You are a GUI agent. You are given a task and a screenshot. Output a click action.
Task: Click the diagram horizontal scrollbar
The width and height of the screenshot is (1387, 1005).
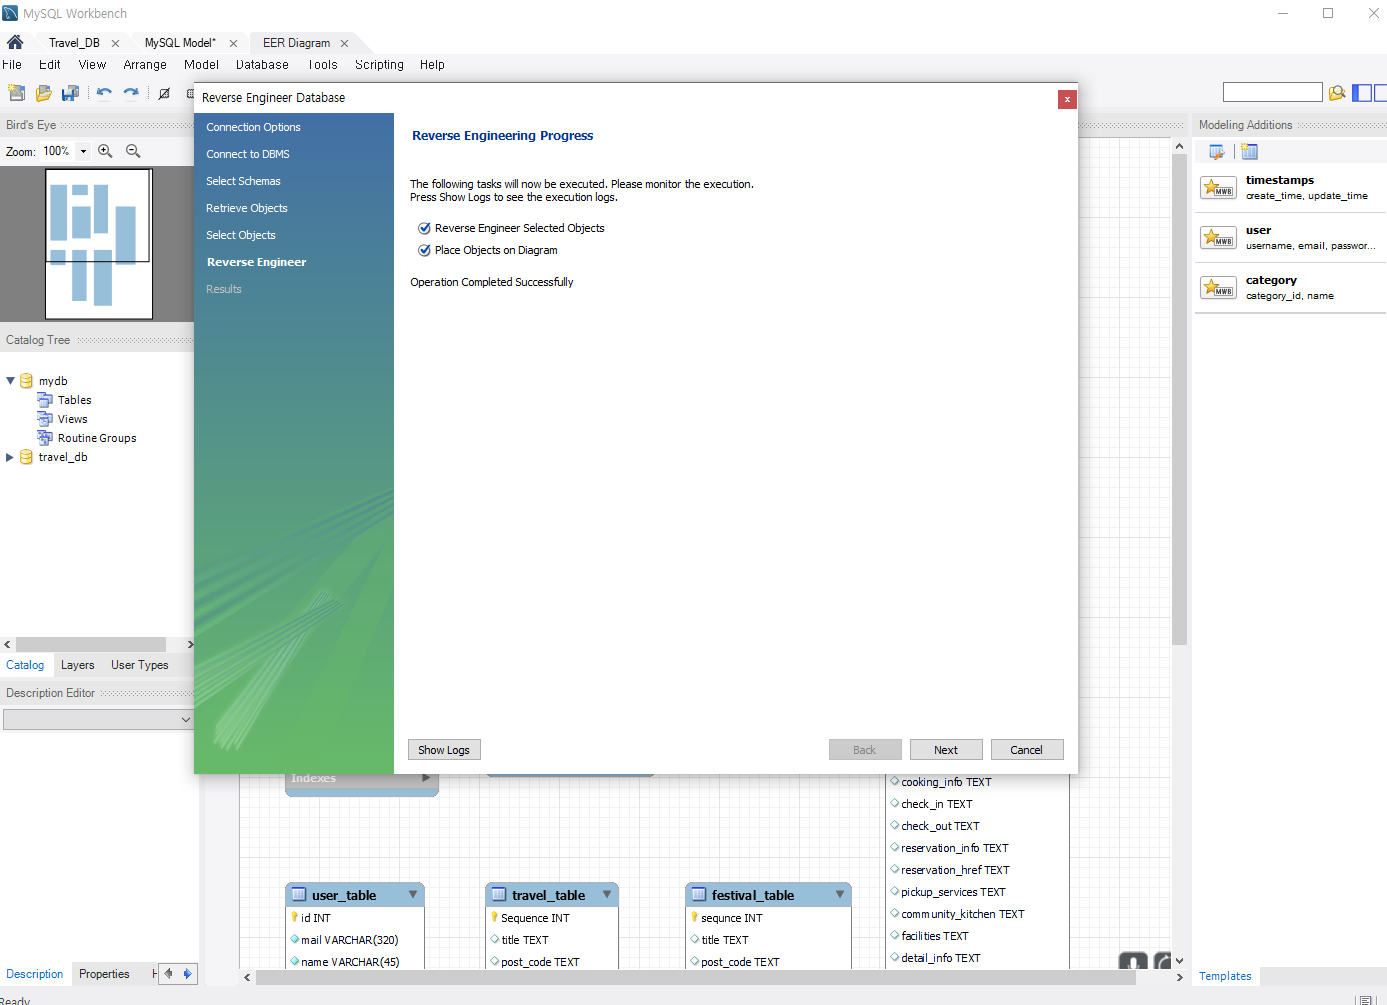coord(695,978)
